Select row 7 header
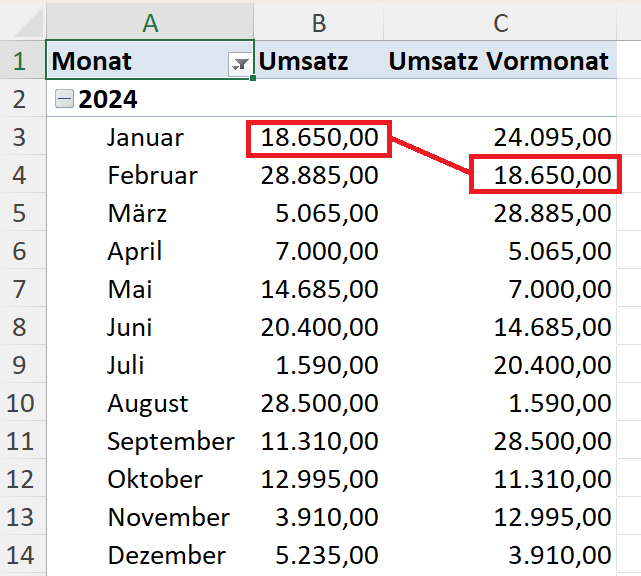 pos(20,289)
